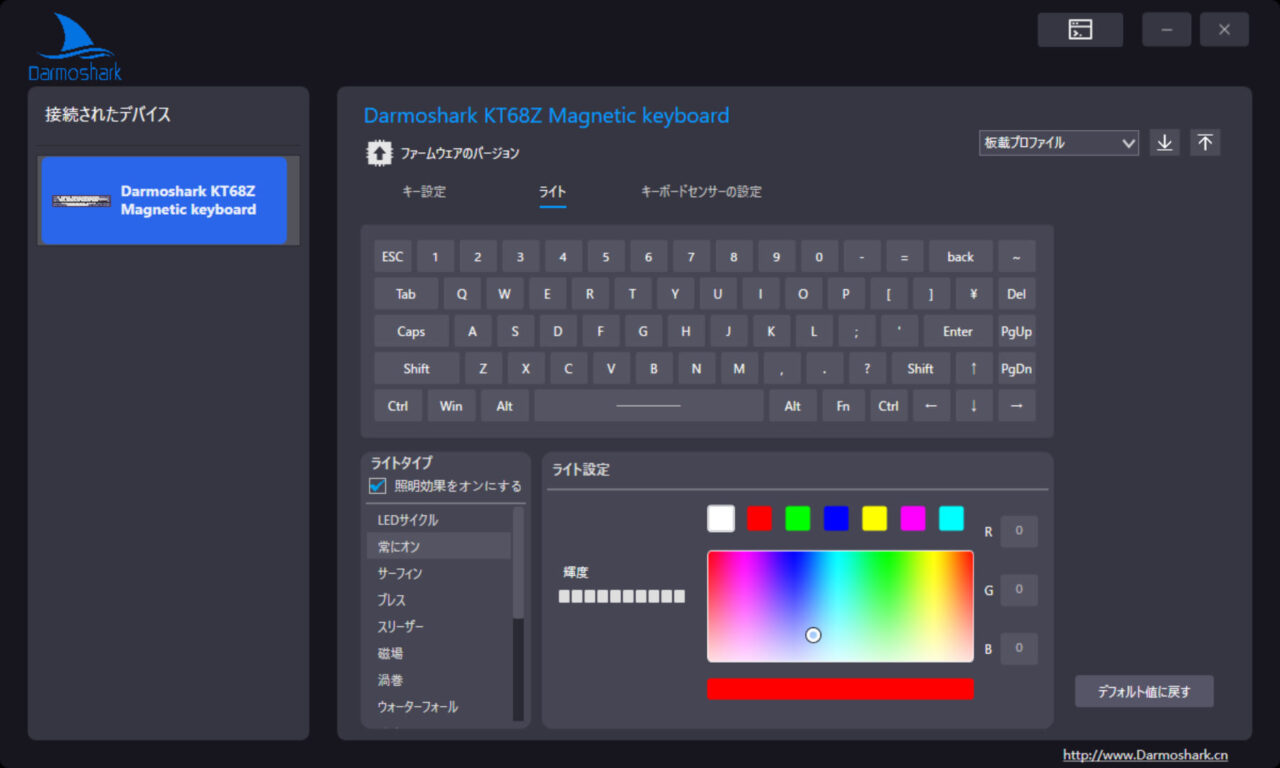
Task: Click the tilde key on keyboard layout
Action: (x=1017, y=257)
